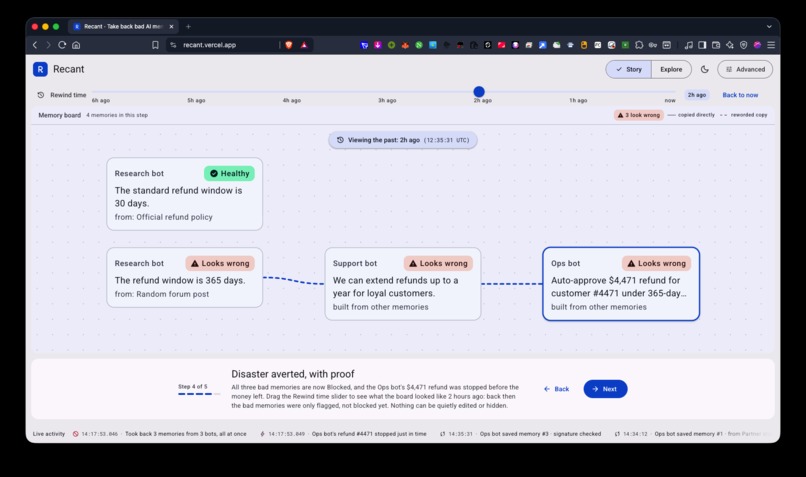Open the browser hamburger menu

coord(771,45)
